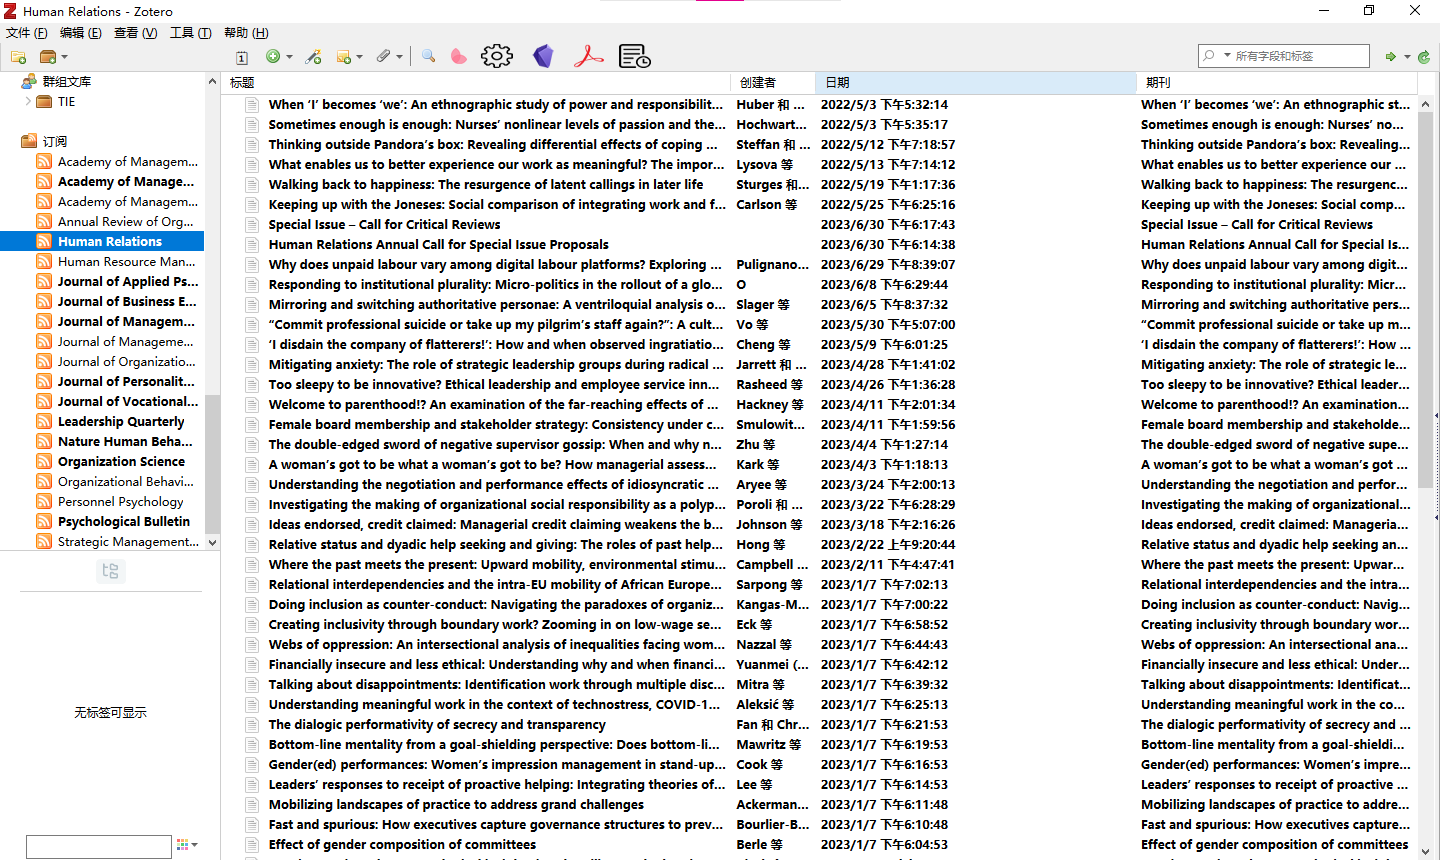Click the New Collection folder icon
Viewport: 1440px width, 860px height.
pos(18,57)
